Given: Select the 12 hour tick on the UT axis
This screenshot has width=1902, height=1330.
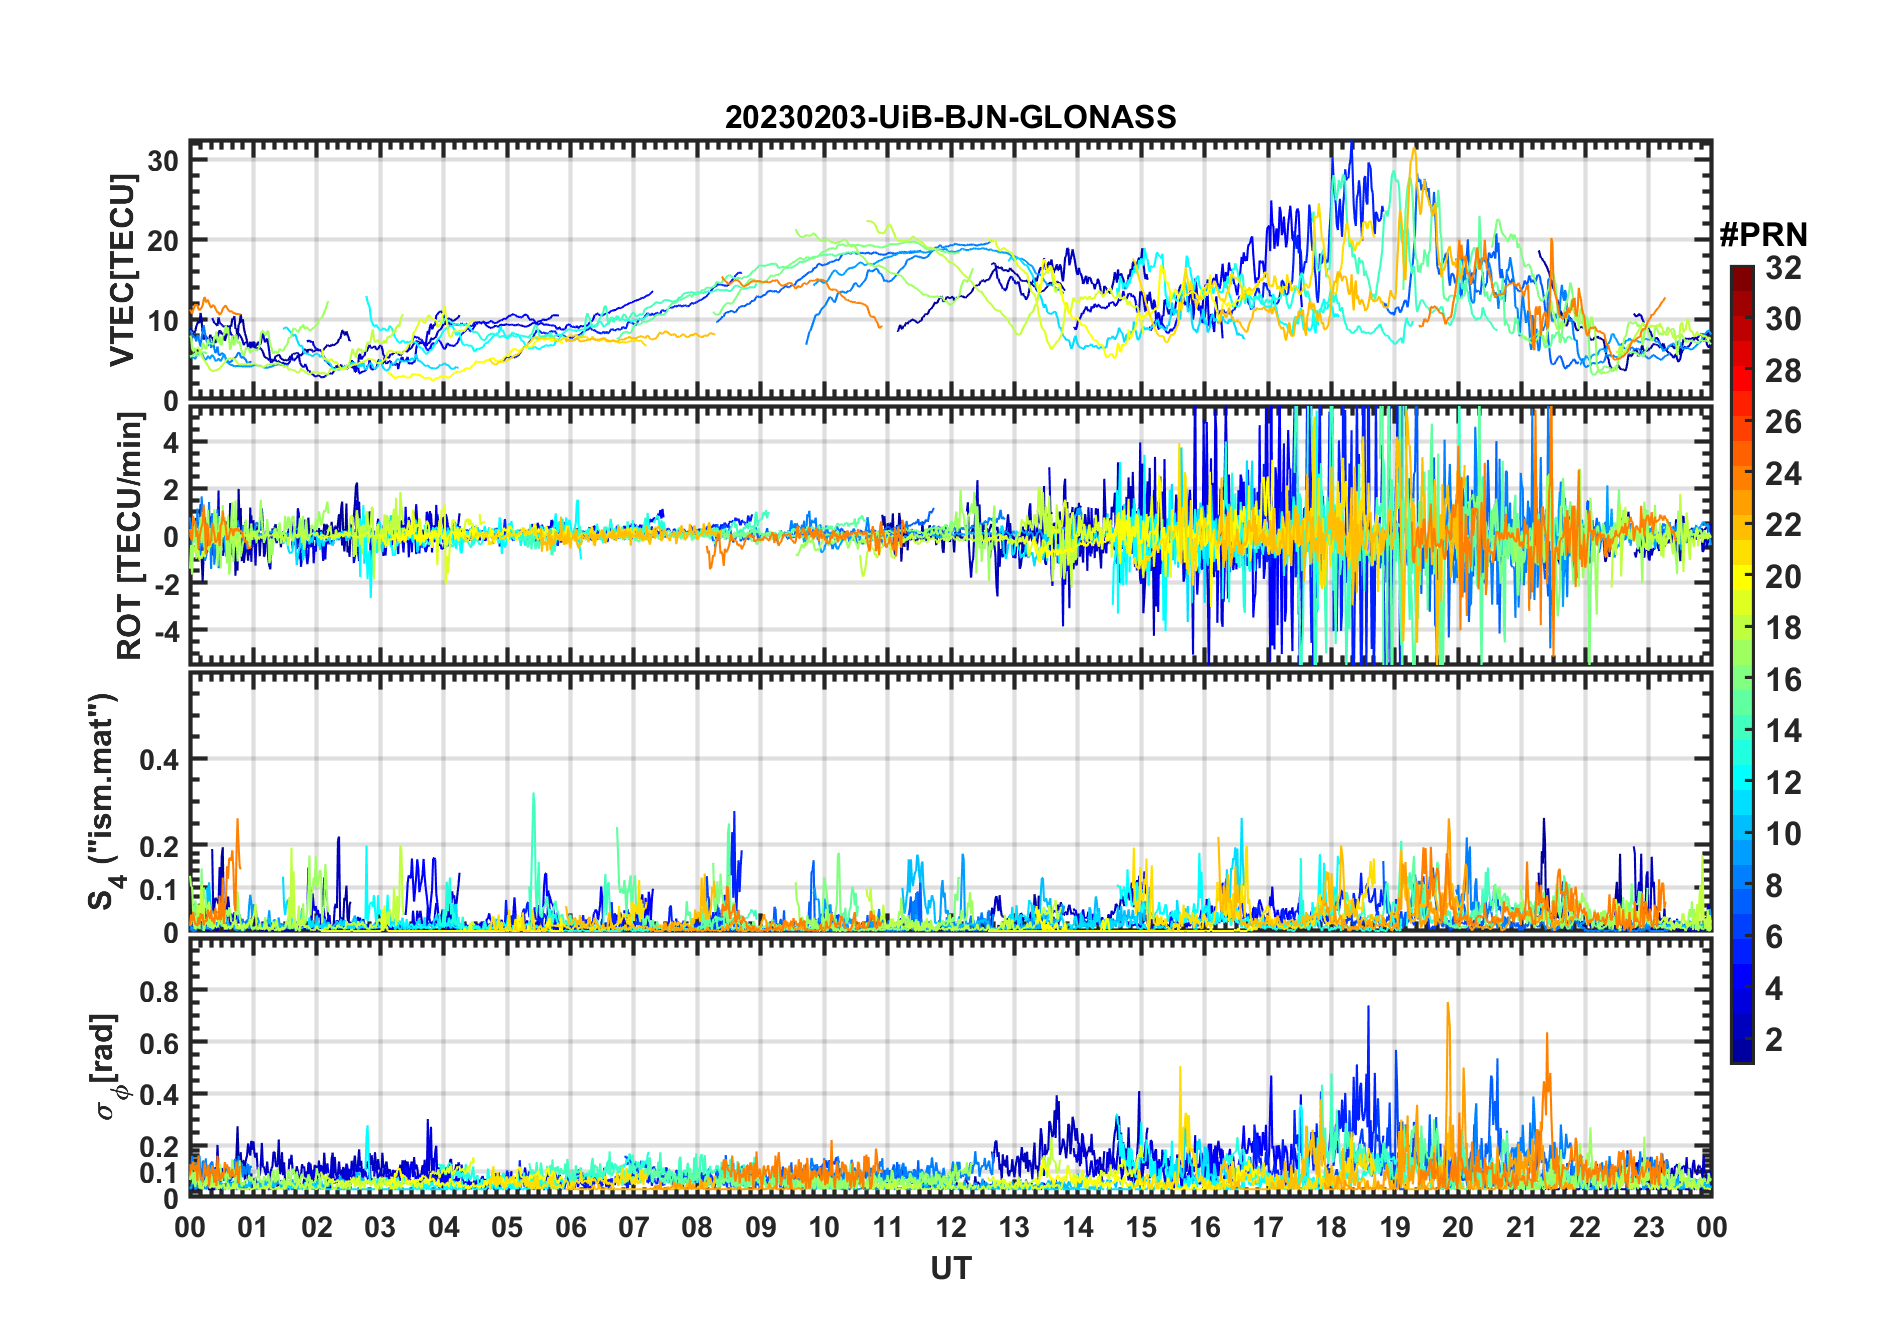Looking at the screenshot, I should tap(950, 1227).
